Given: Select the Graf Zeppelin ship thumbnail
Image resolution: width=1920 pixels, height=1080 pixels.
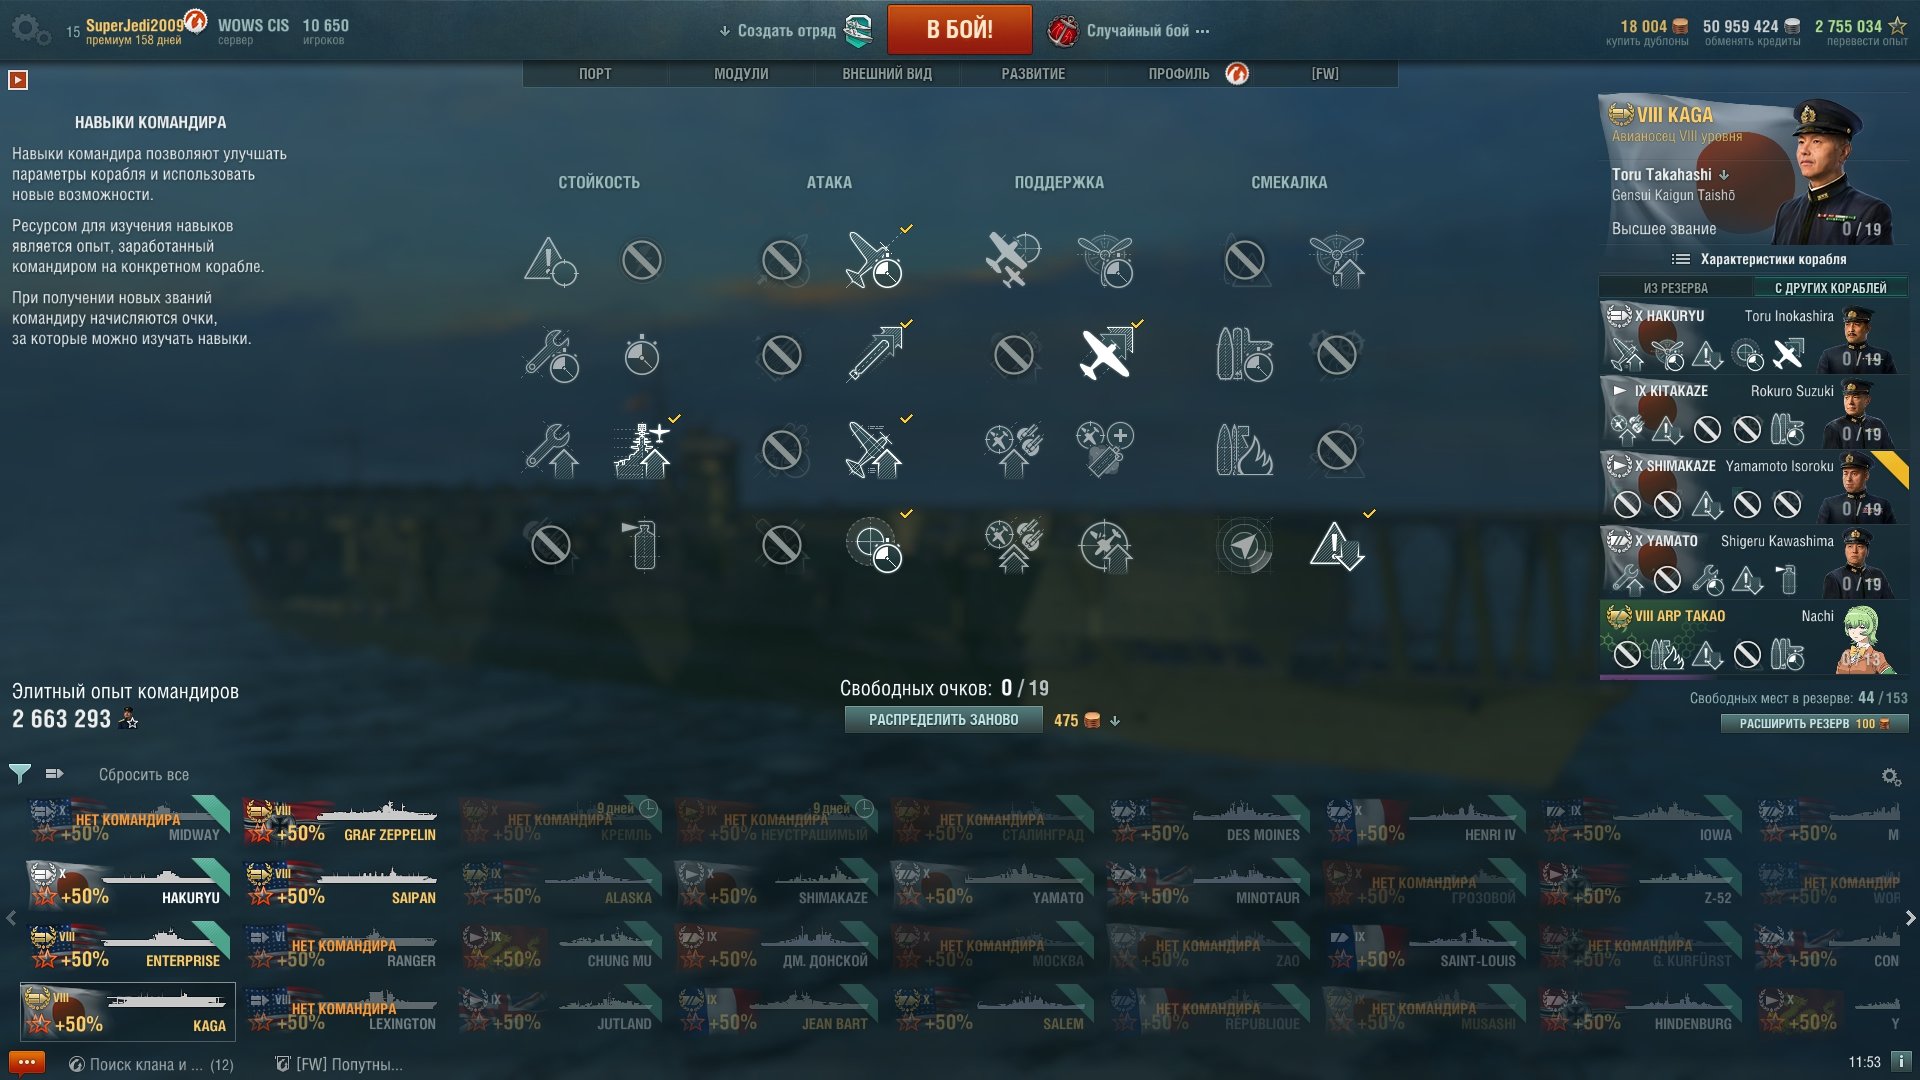Looking at the screenshot, I should 340,821.
